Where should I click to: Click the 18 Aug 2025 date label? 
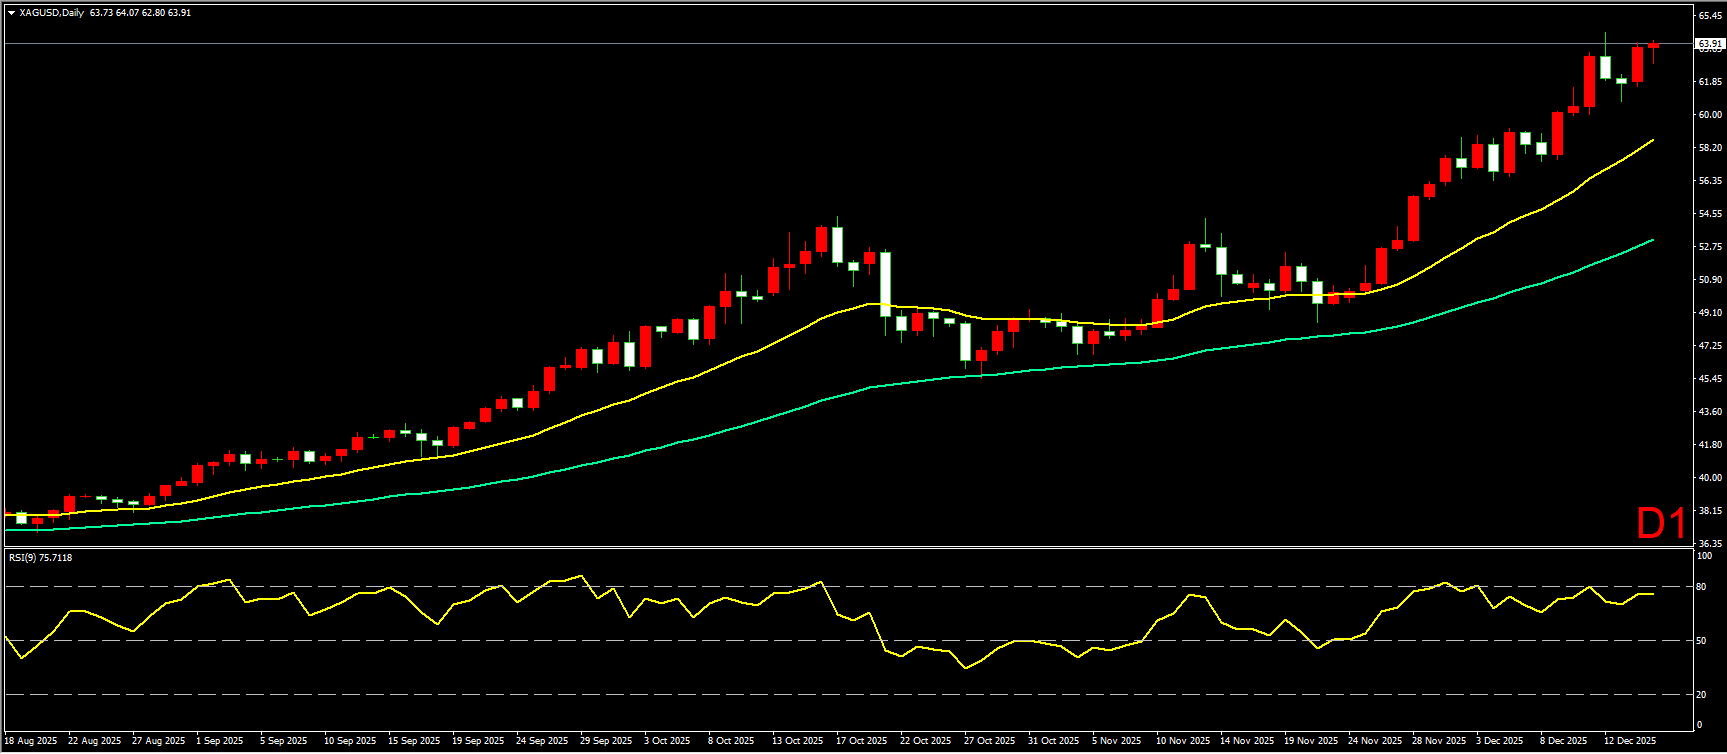(x=31, y=741)
